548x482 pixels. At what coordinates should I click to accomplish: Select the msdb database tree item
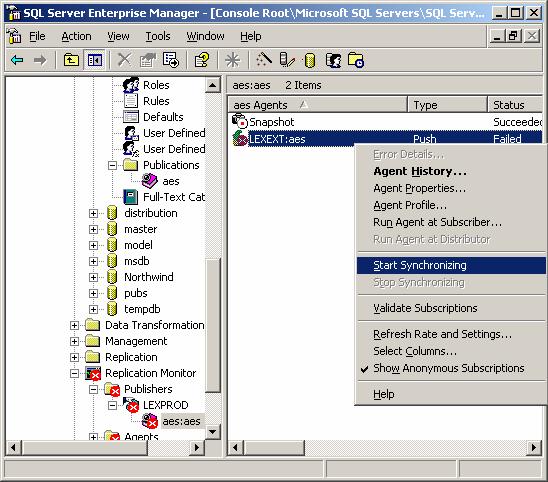tap(137, 261)
